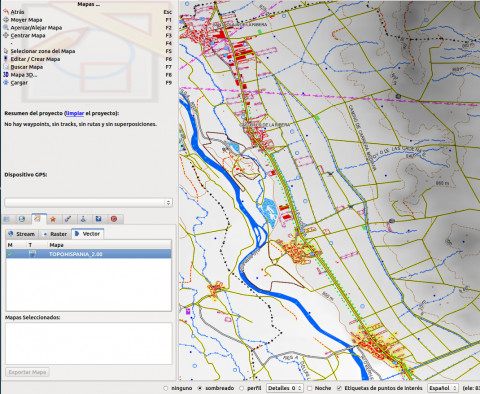Switch to the Raster tab

tap(55, 234)
